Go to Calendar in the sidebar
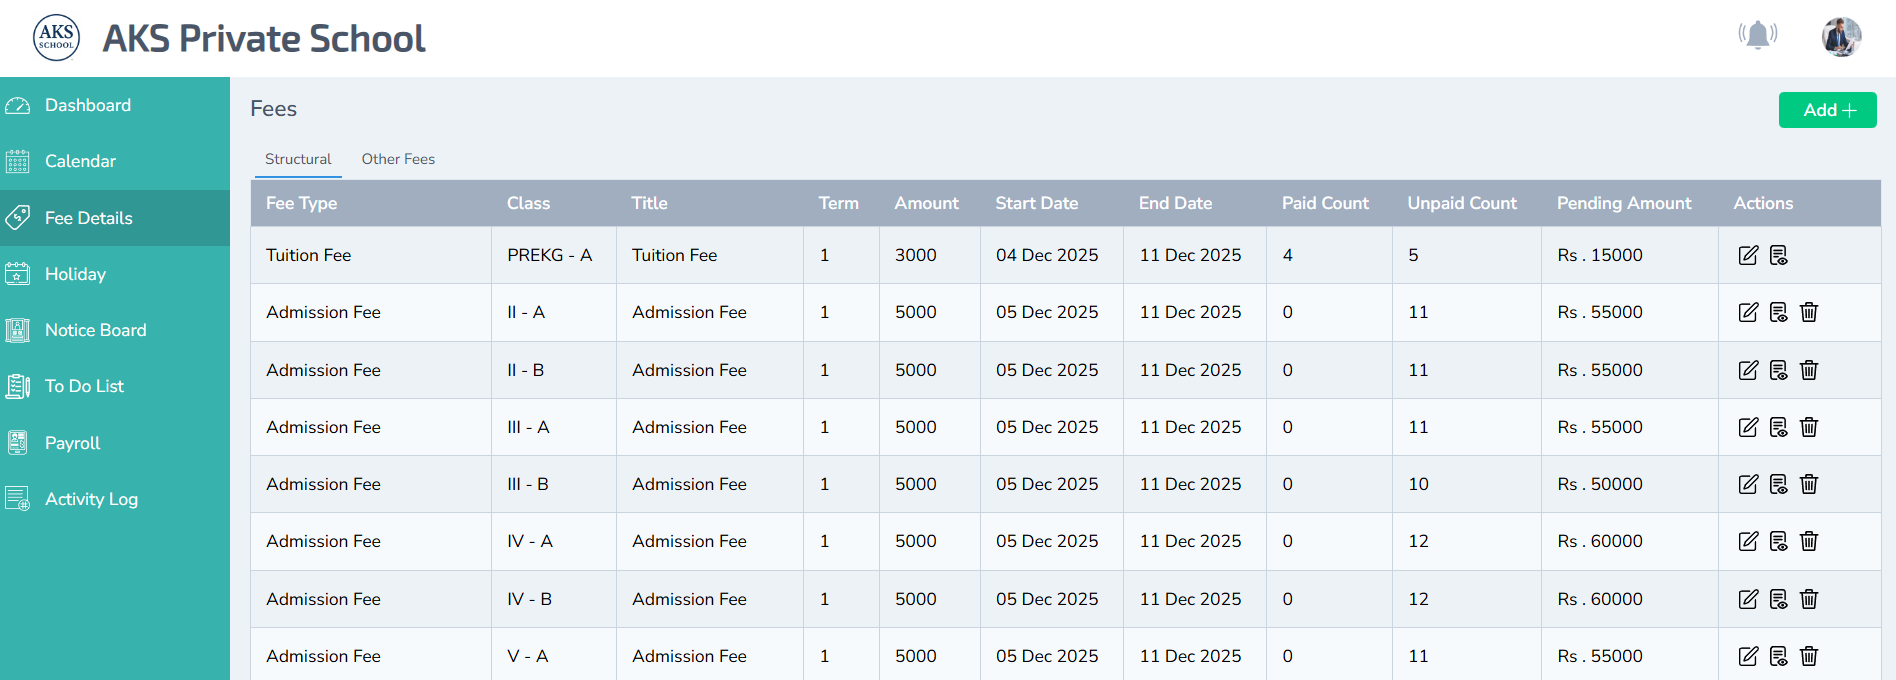The image size is (1896, 680). [x=80, y=161]
